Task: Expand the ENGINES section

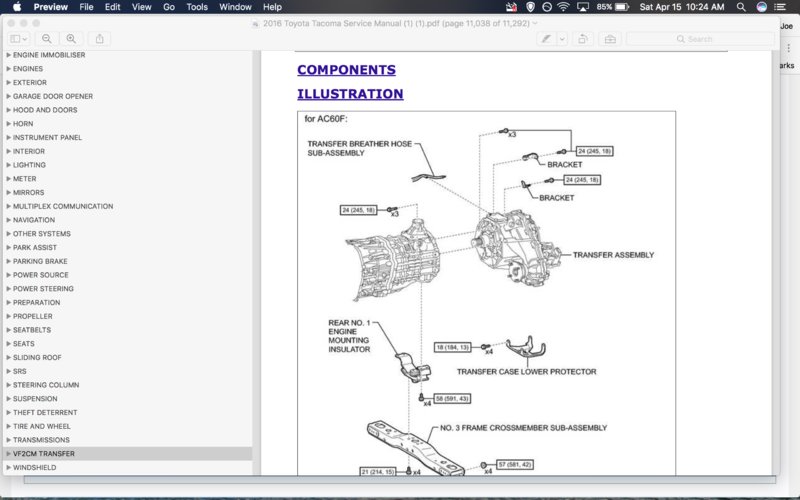Action: pyautogui.click(x=9, y=68)
